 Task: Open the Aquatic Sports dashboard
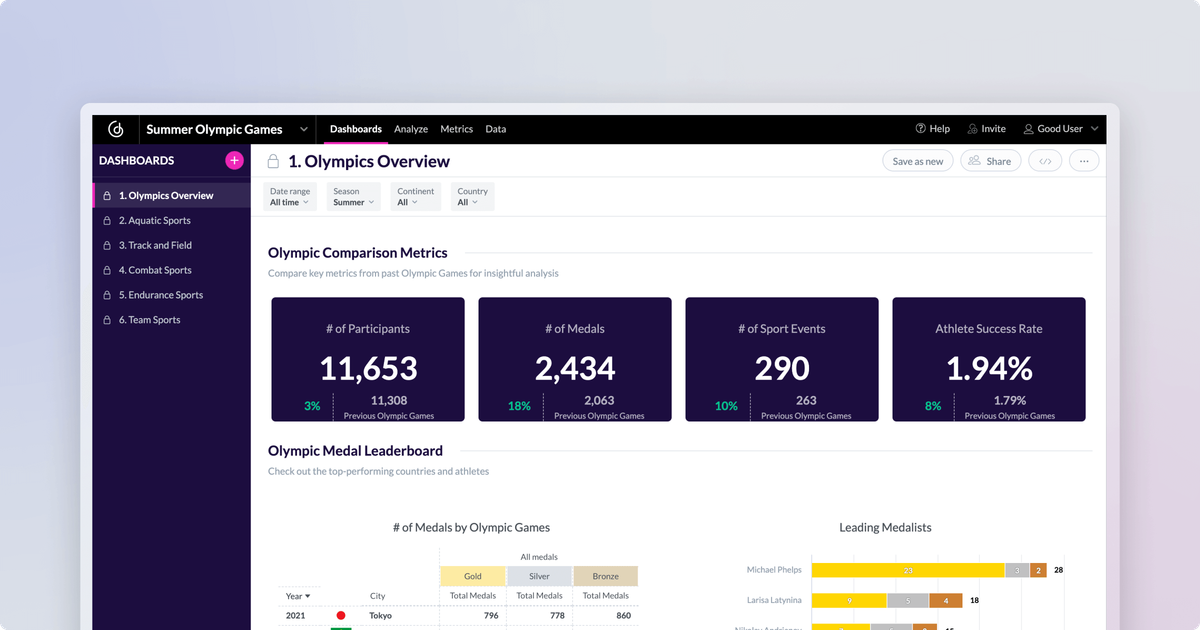[154, 220]
